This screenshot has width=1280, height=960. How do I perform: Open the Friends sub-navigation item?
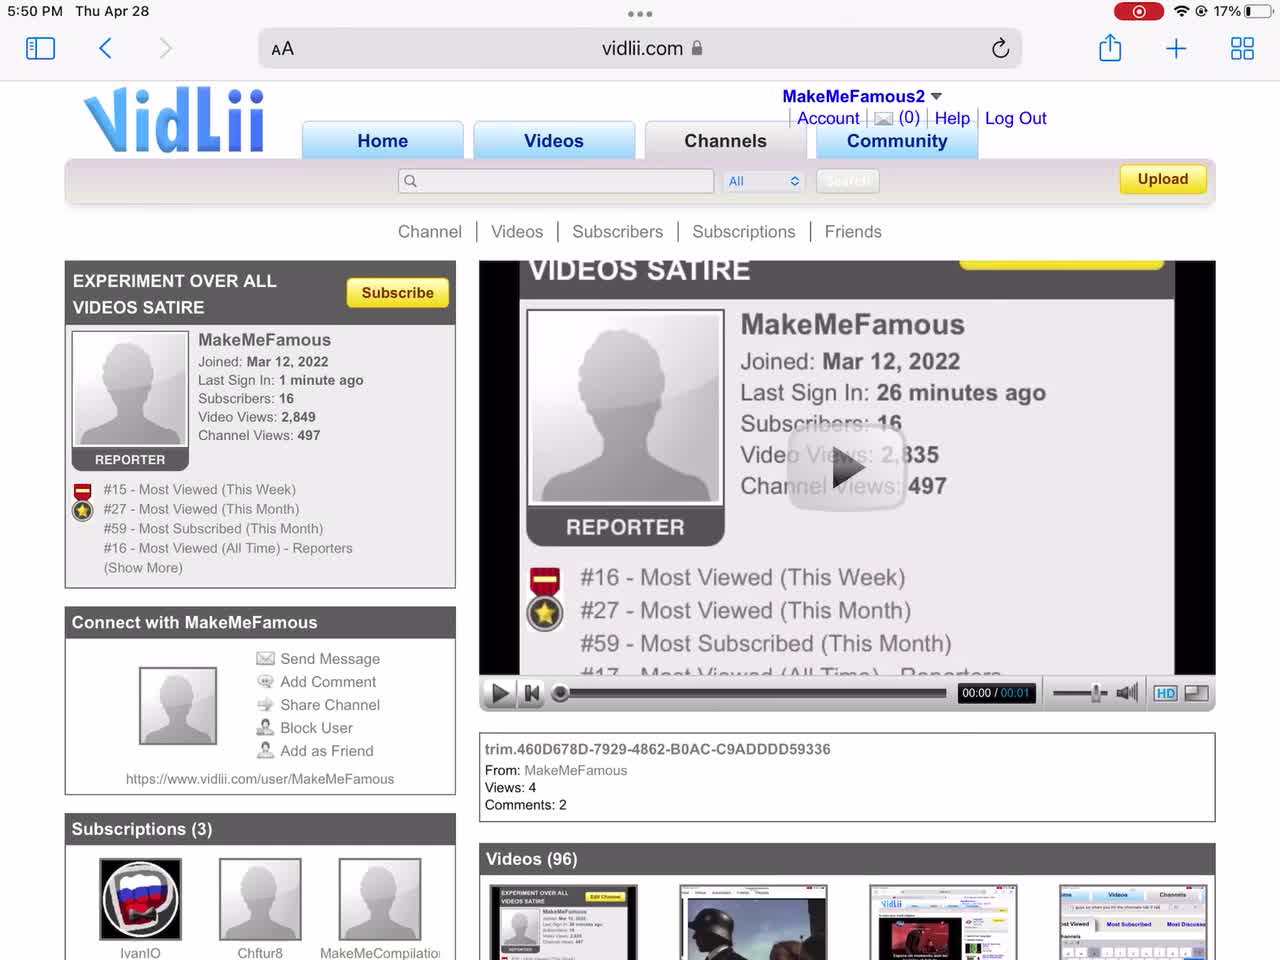(x=853, y=231)
